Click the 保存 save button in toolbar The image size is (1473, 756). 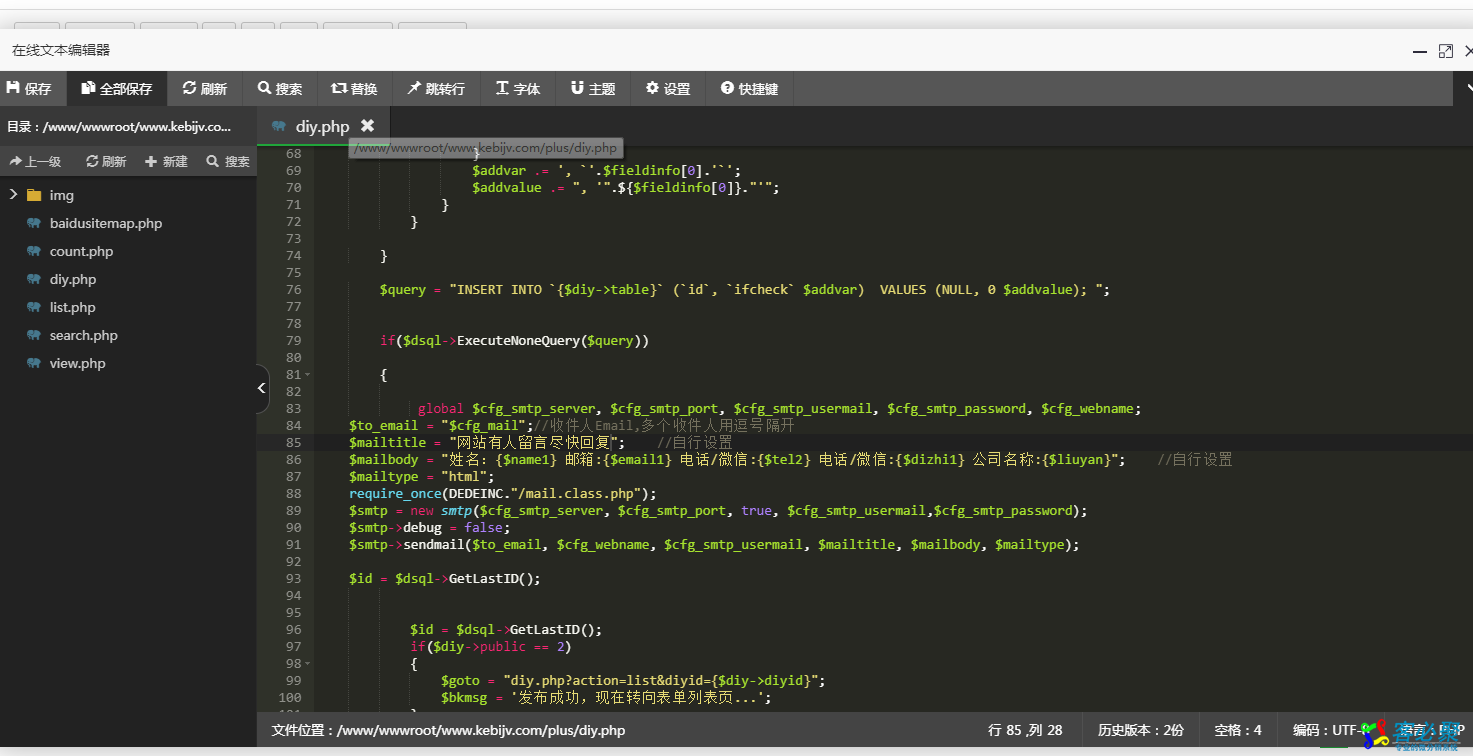30,89
